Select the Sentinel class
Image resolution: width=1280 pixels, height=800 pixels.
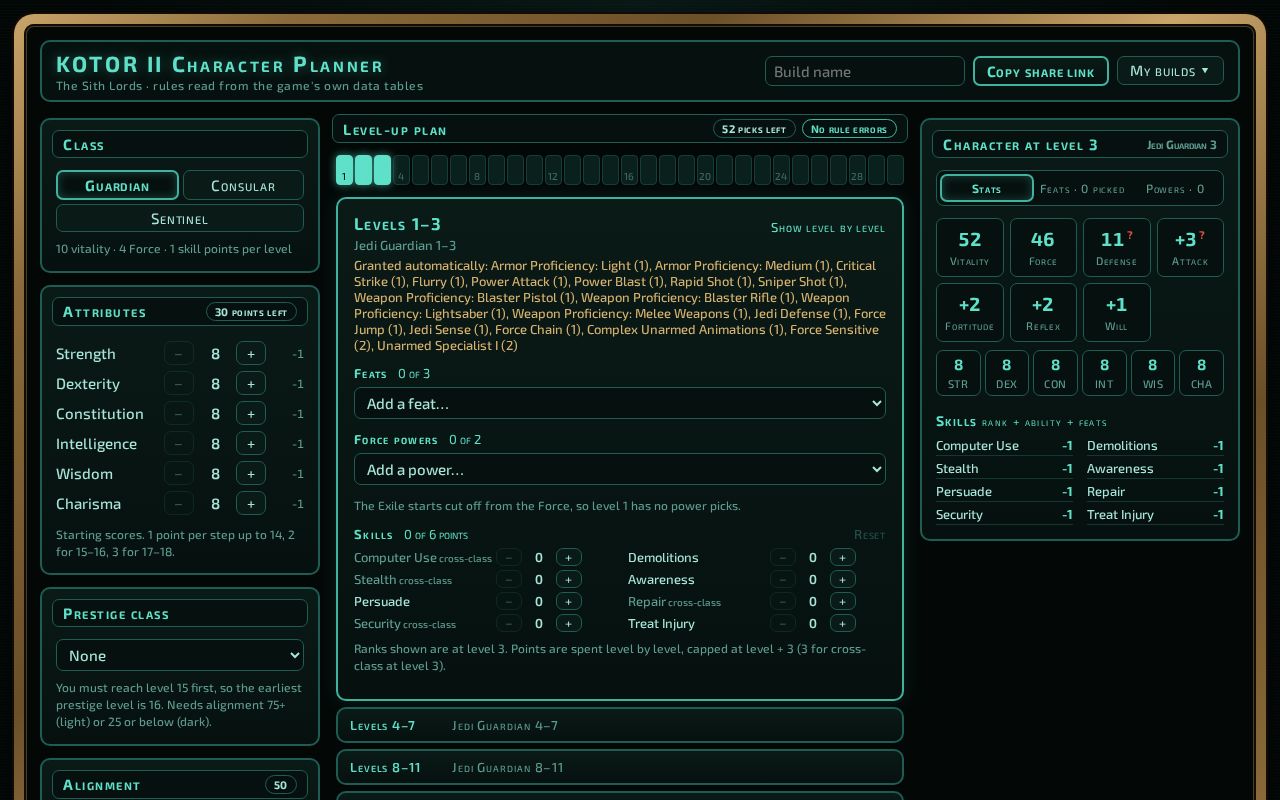(180, 218)
